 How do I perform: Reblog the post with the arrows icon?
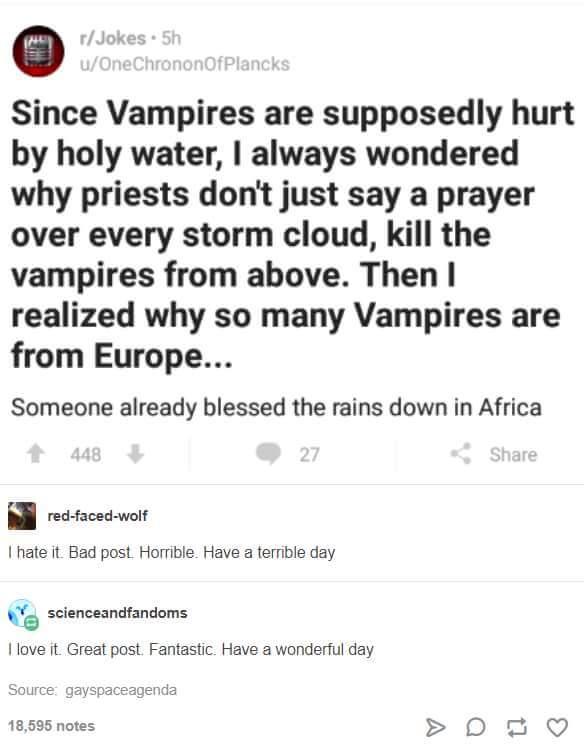click(516, 727)
